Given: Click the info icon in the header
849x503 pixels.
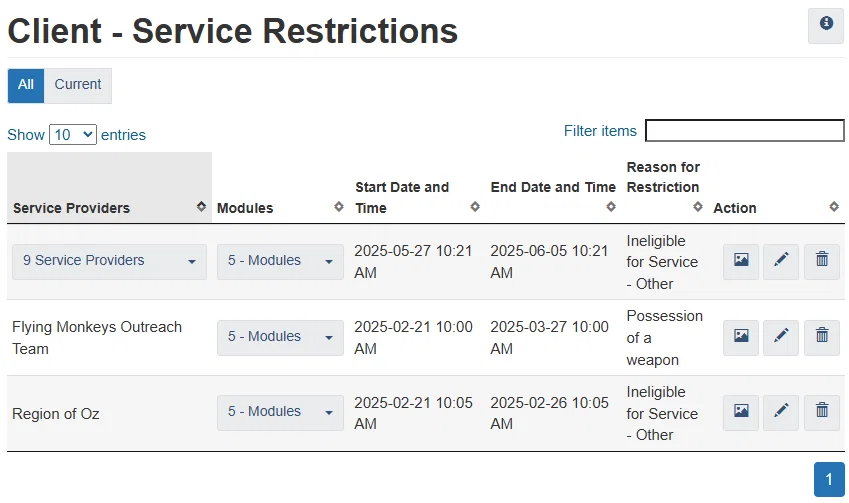Looking at the screenshot, I should click(826, 24).
